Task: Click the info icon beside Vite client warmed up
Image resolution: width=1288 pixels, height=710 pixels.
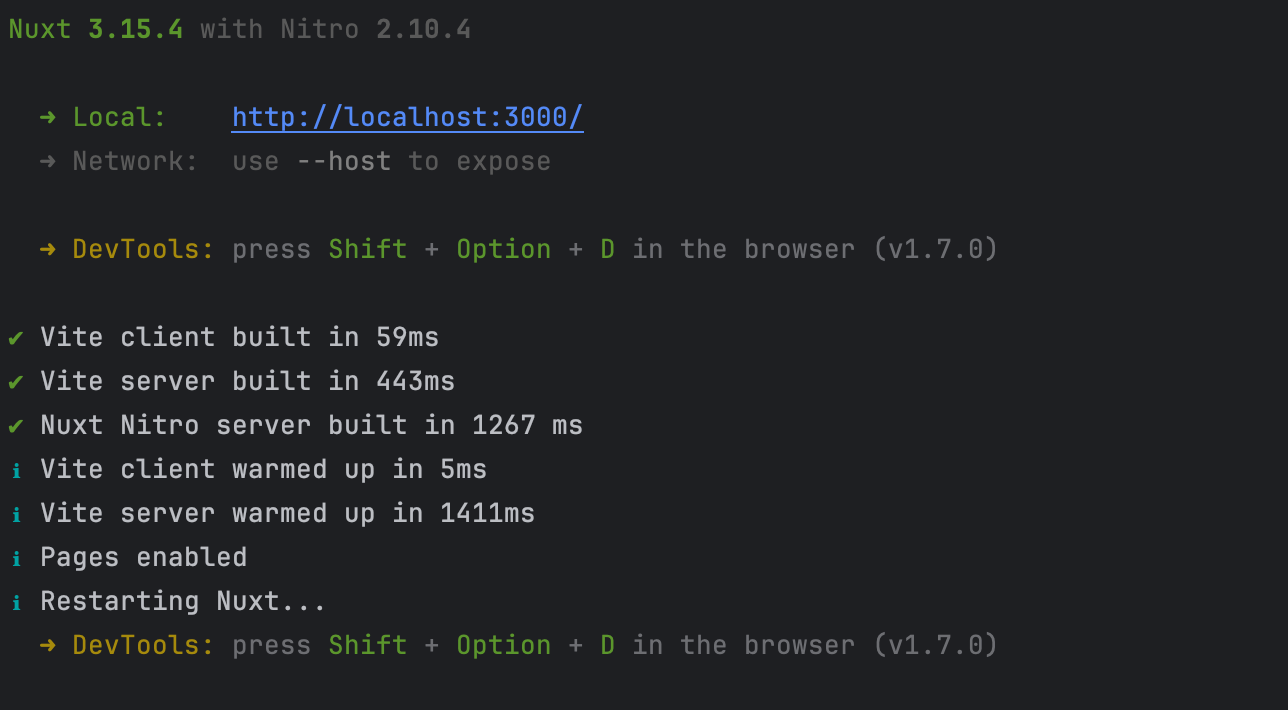Action: point(16,470)
